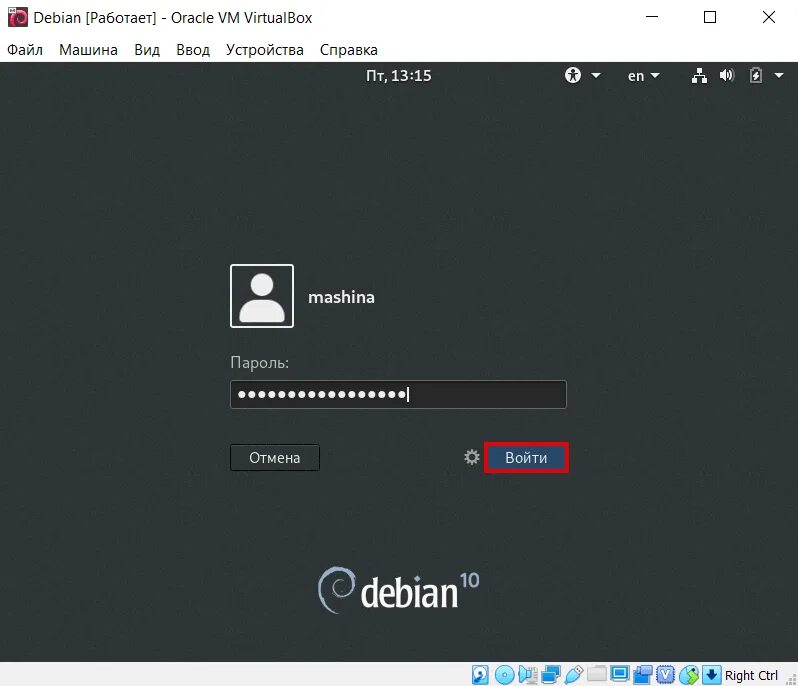
Task: Open the accessibility menu icon
Action: click(x=573, y=75)
